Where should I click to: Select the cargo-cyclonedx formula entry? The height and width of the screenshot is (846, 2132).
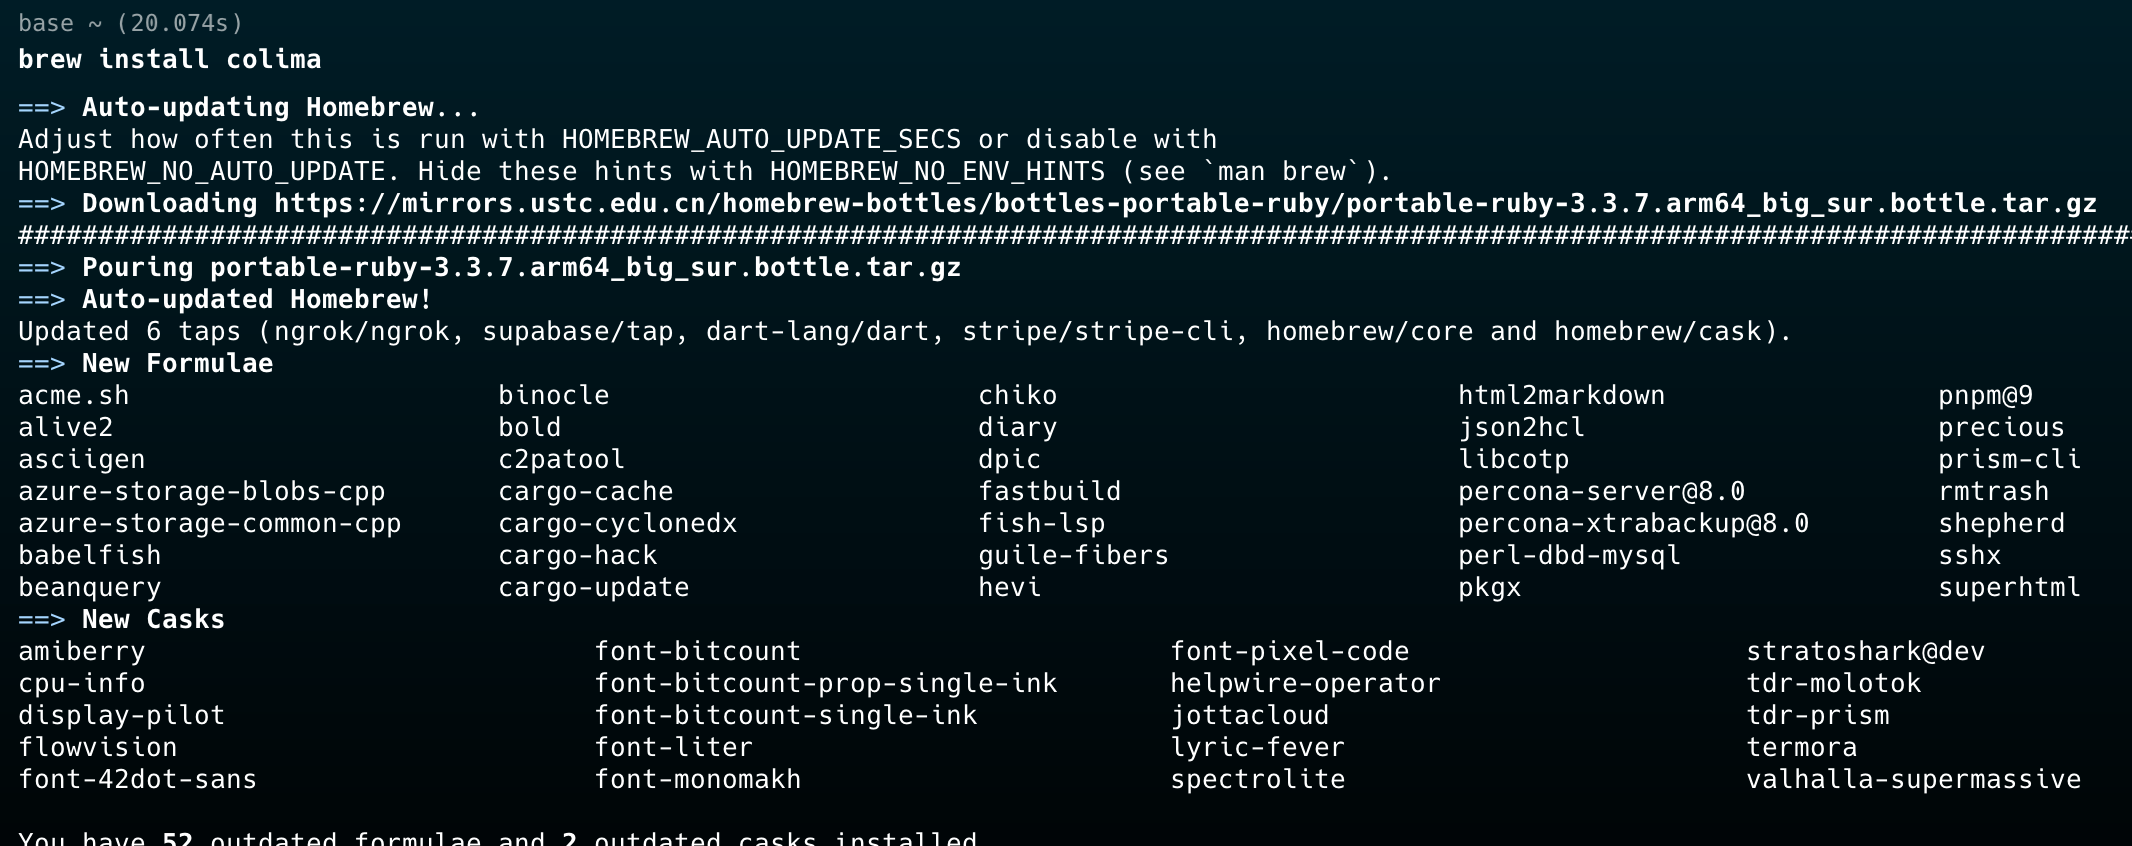pos(618,523)
